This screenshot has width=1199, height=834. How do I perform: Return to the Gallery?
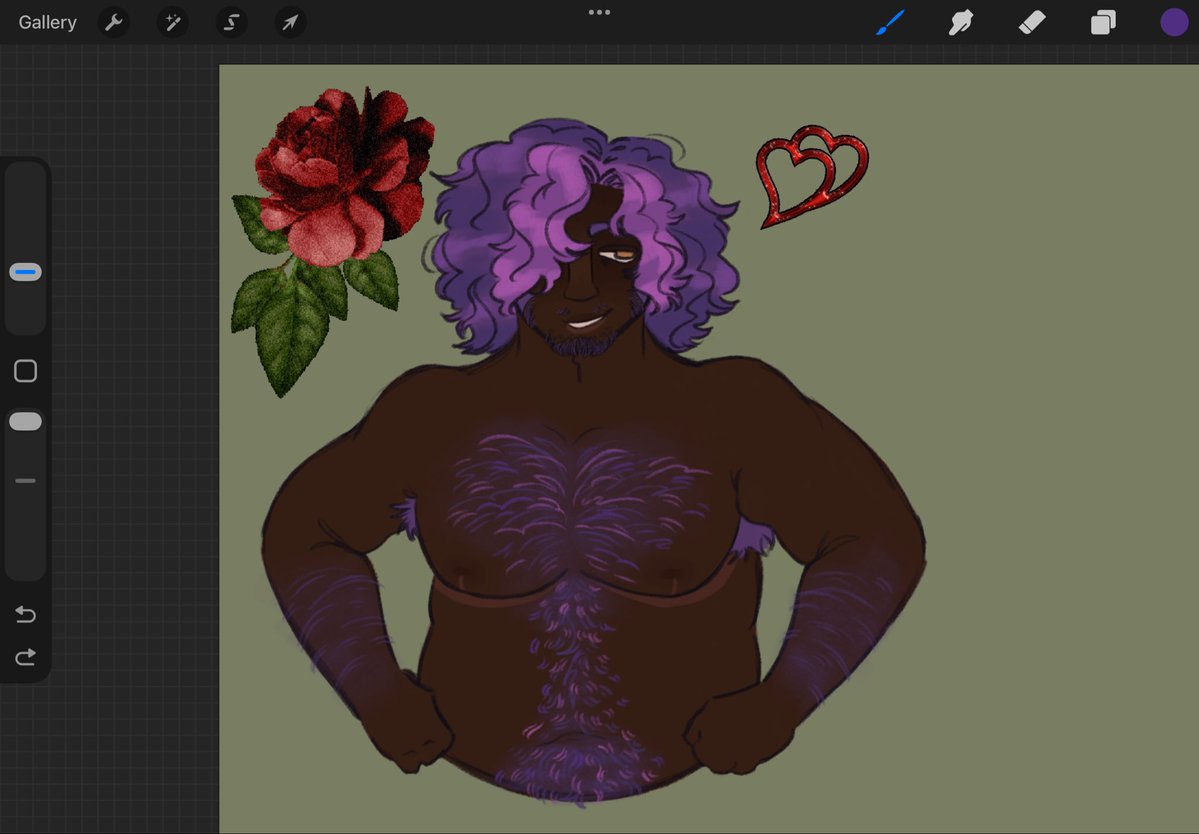46,22
